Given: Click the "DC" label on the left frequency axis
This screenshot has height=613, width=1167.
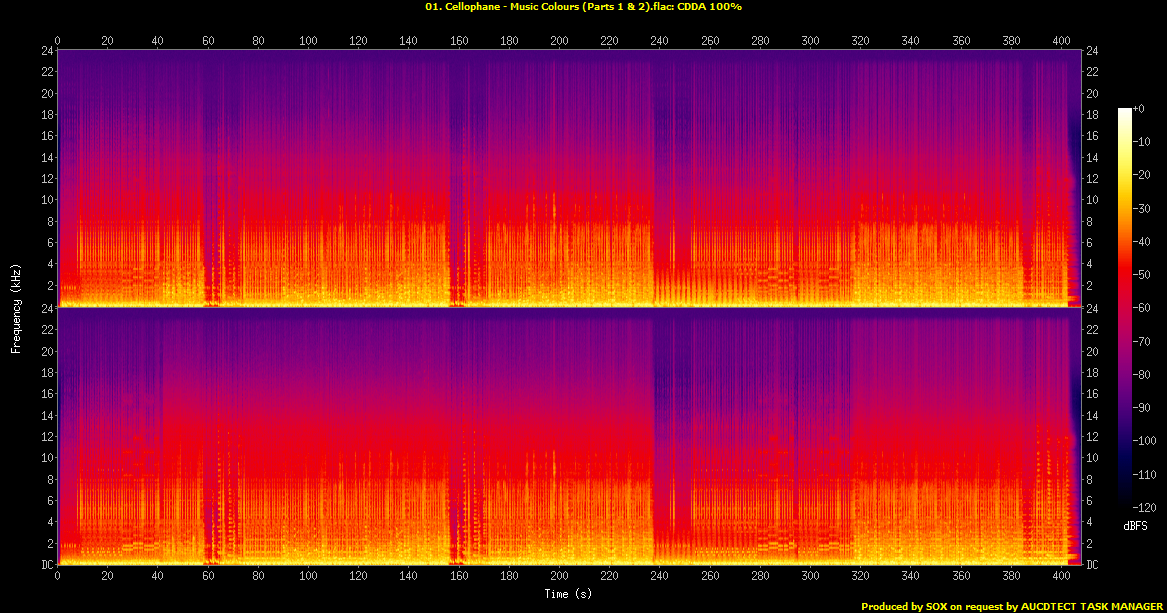Looking at the screenshot, I should [x=48, y=565].
